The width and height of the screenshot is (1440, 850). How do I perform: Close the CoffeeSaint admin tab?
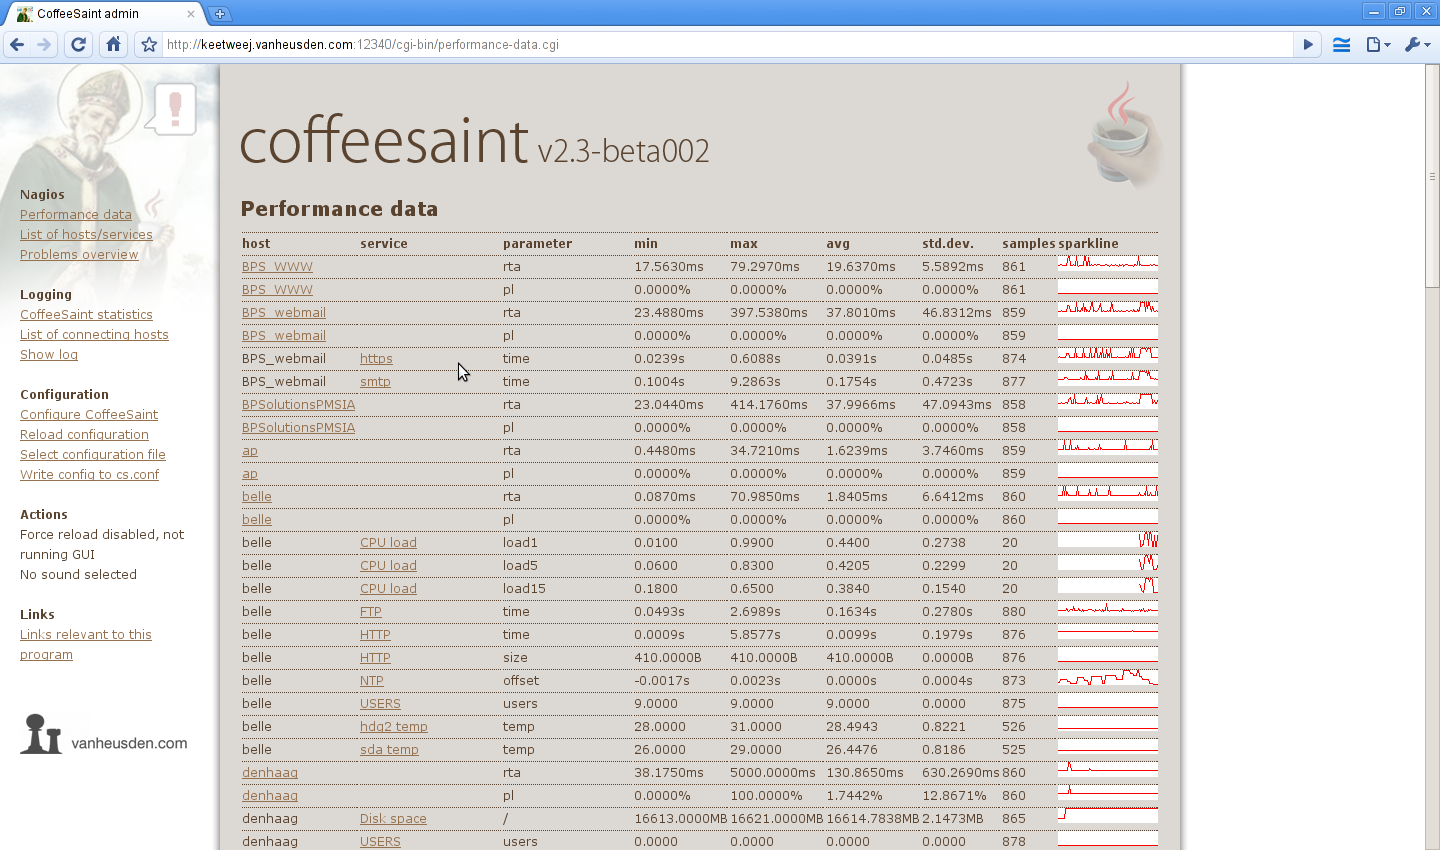tap(191, 14)
